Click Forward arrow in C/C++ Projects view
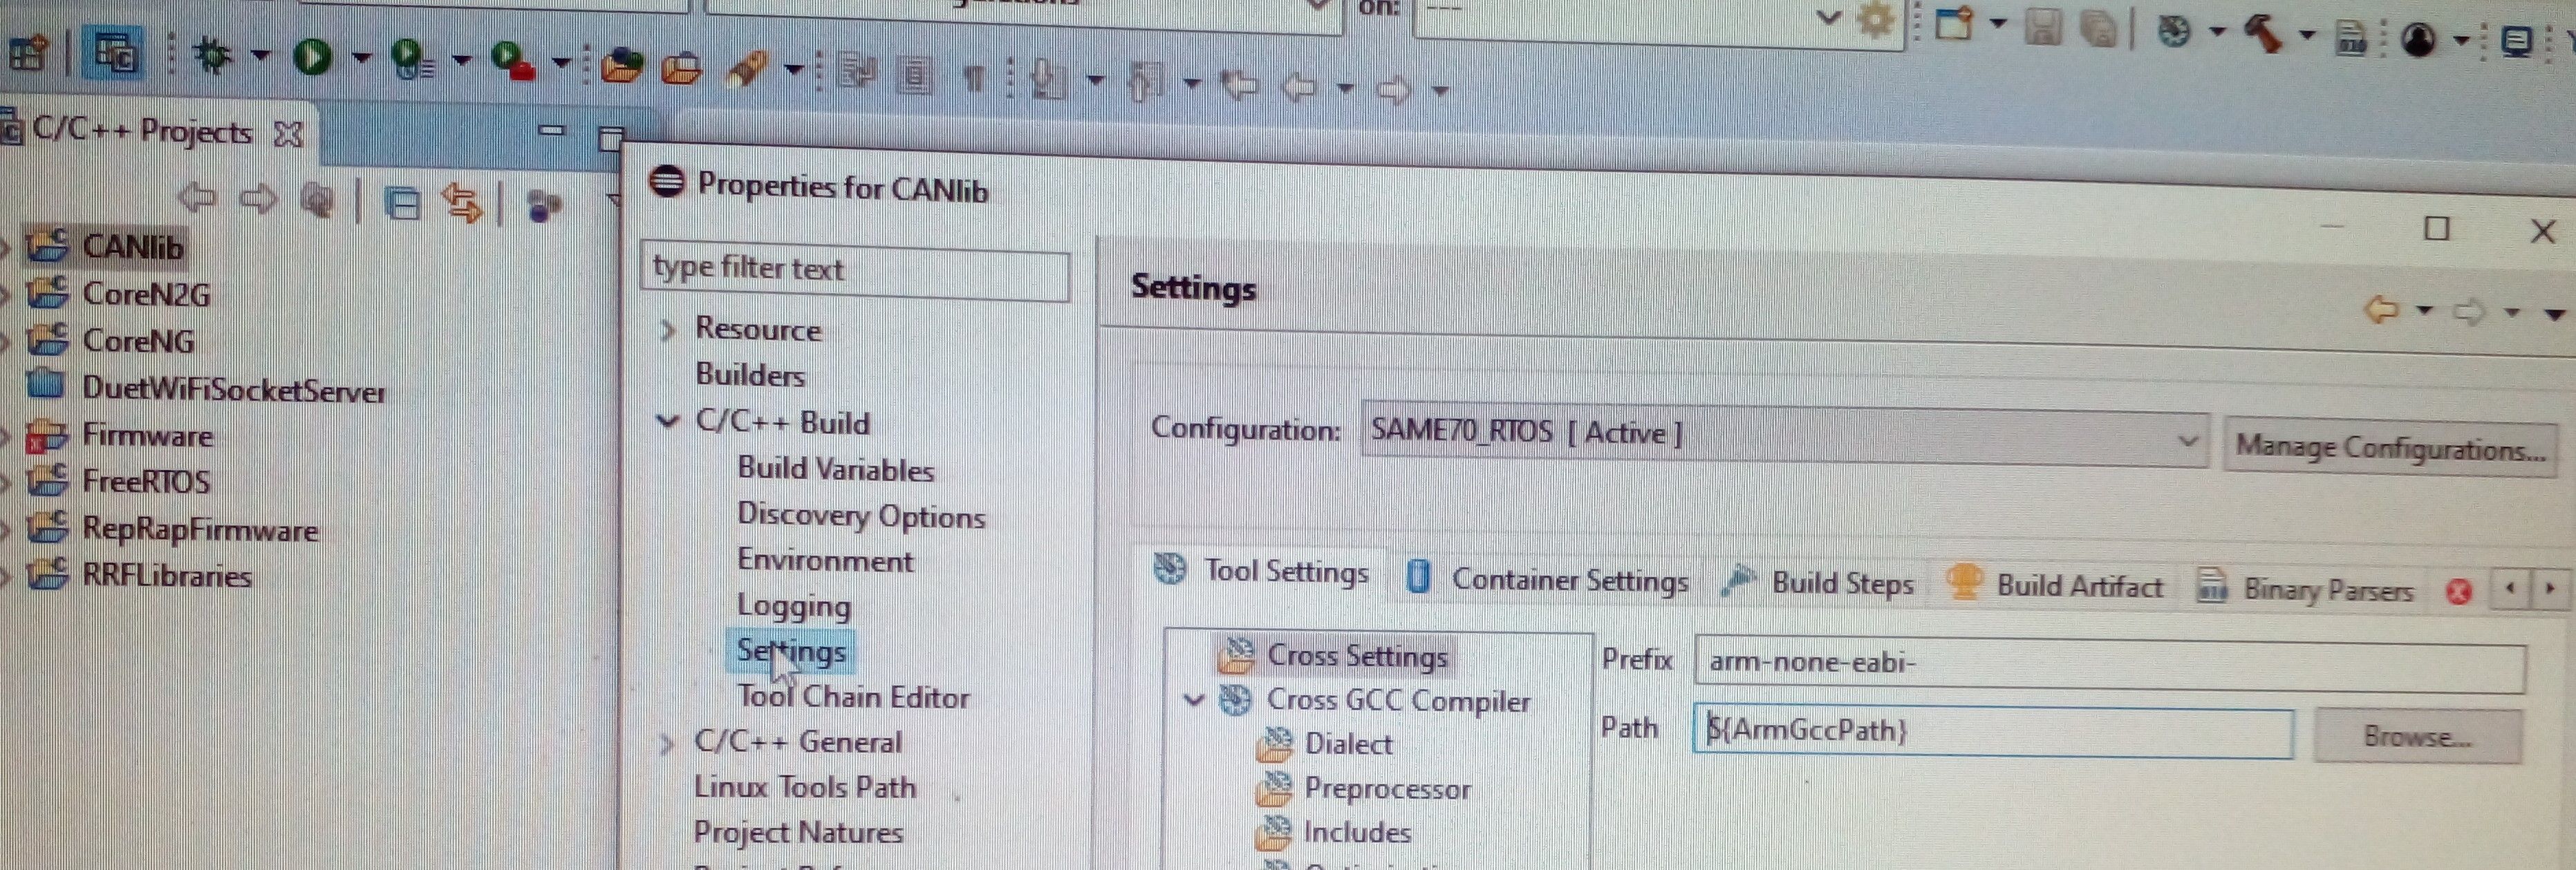The image size is (2576, 870). 259,199
